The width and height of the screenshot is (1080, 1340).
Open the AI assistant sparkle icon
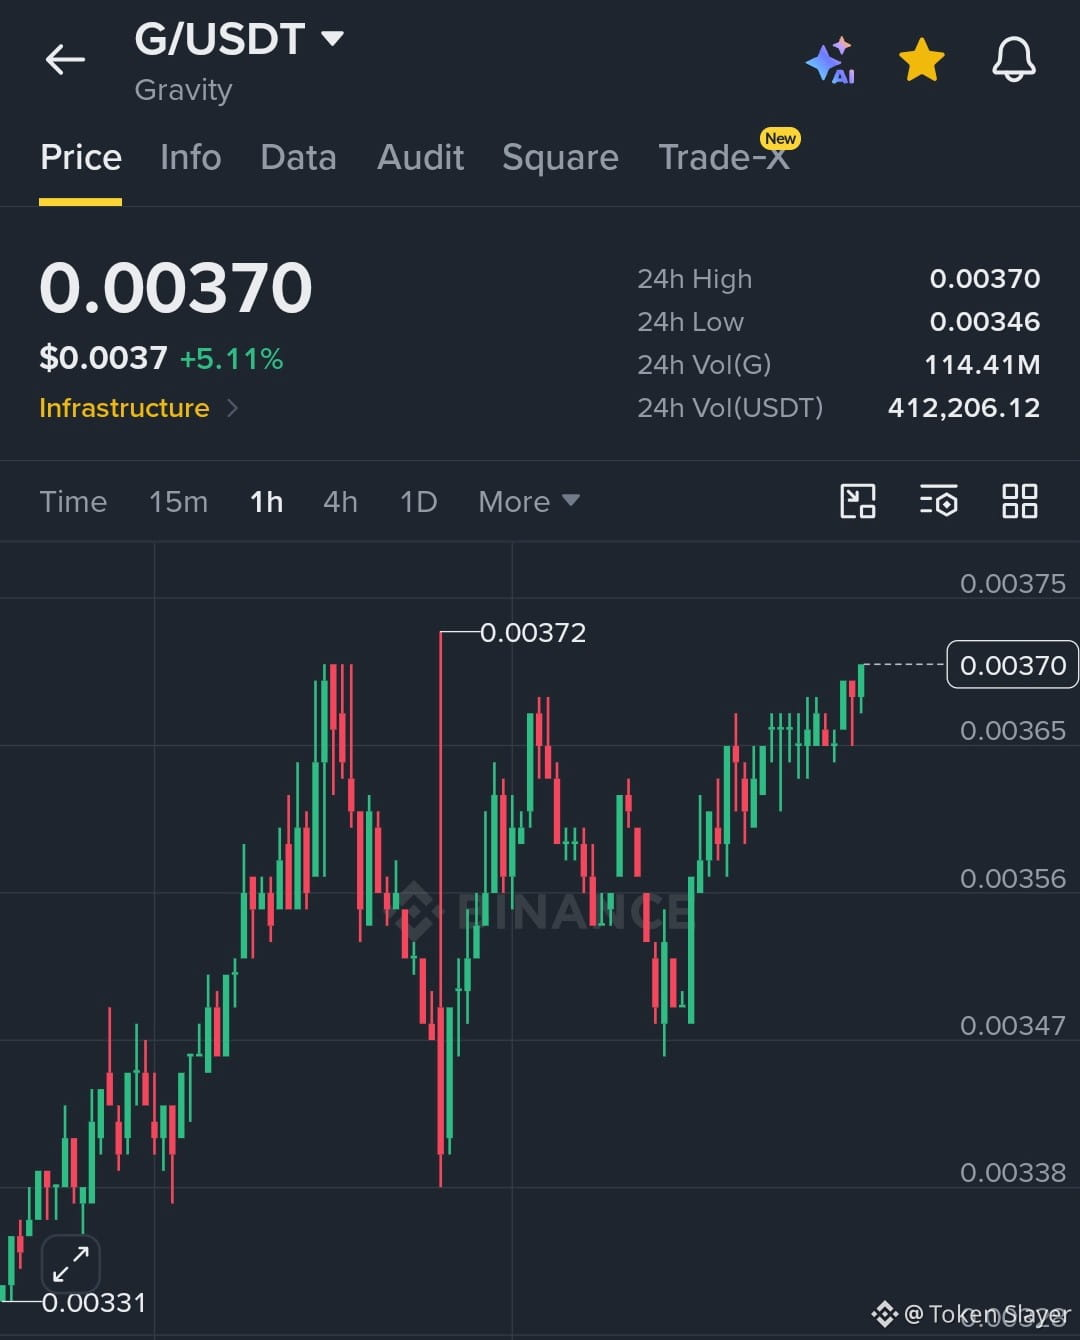(830, 61)
